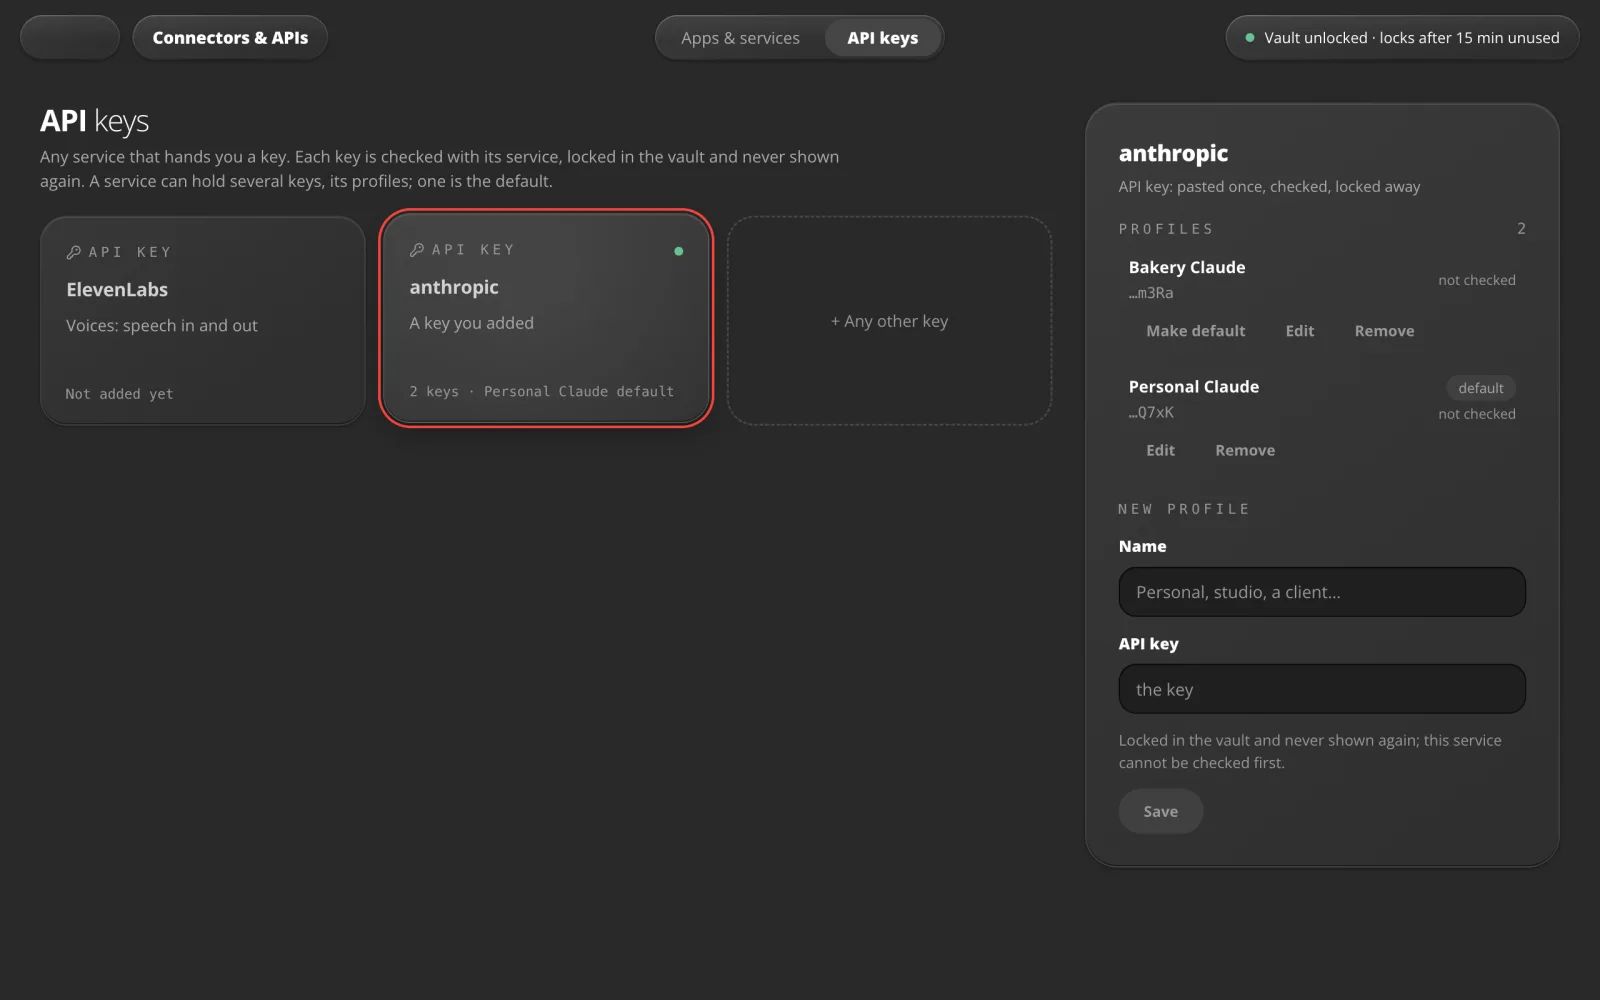Click the green status dot on anthropic card
The width and height of the screenshot is (1600, 1000).
point(679,251)
